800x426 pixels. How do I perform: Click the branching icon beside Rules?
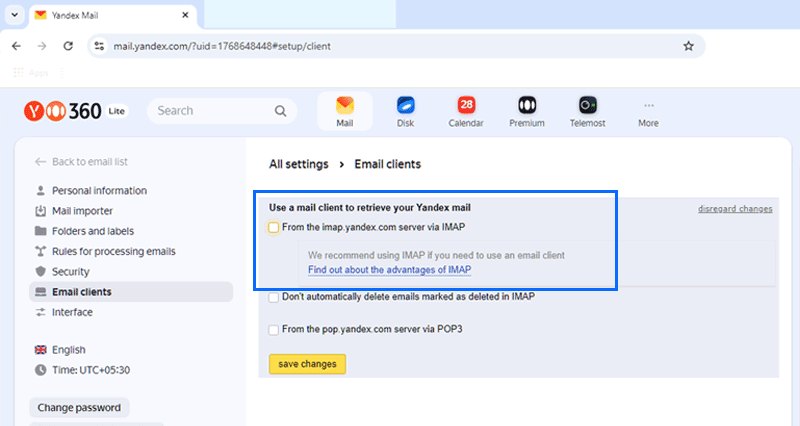pos(40,252)
